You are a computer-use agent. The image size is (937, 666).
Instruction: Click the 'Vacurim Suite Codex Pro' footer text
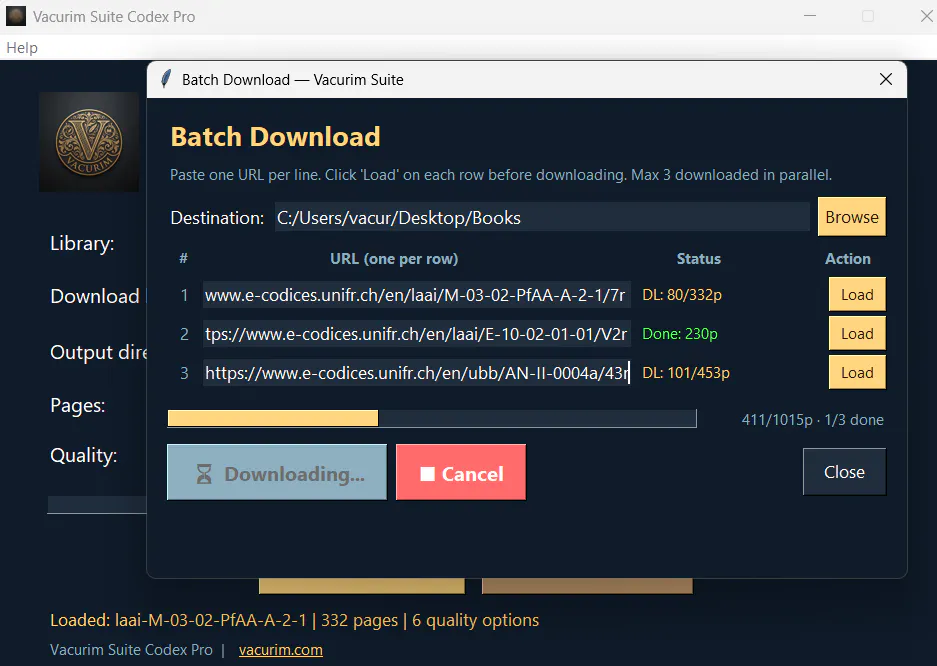click(x=131, y=650)
